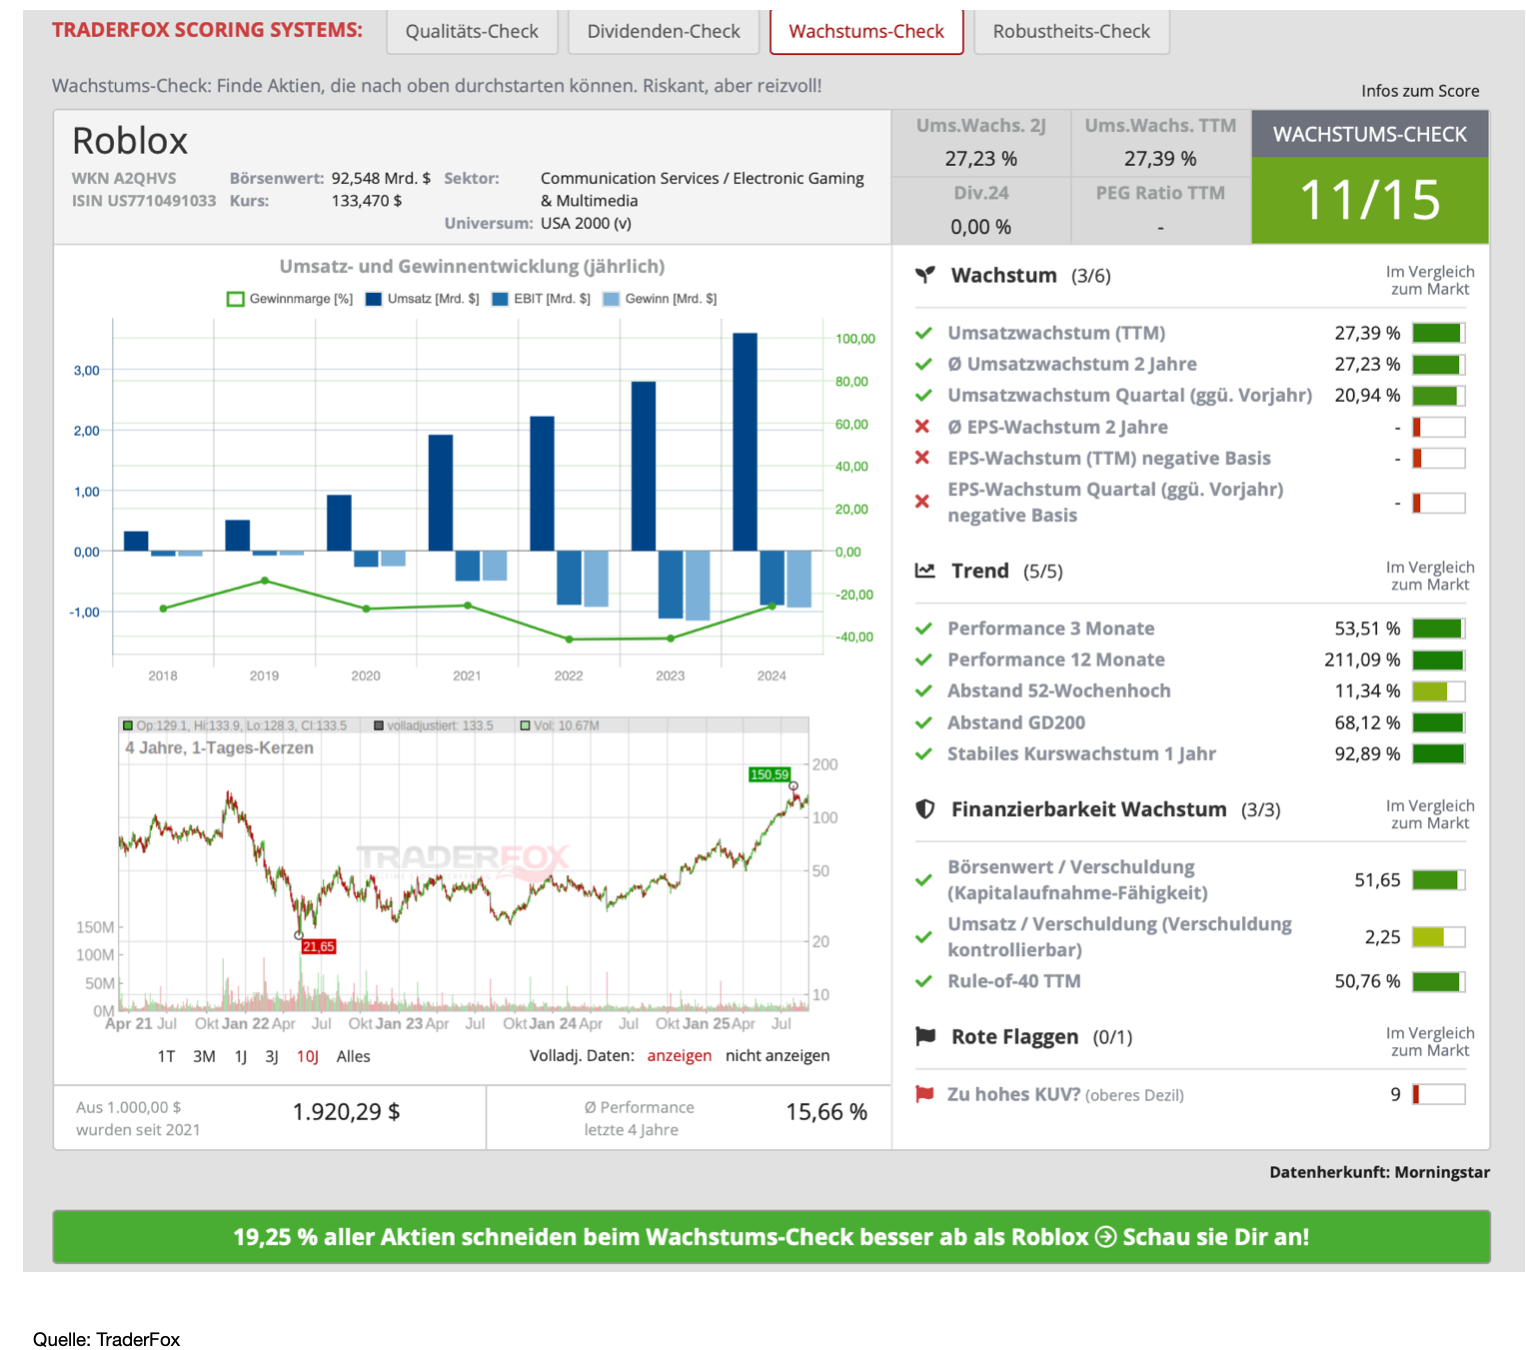Click the Ums.Wachs. TTM 27,39 % cell

pos(1160,142)
